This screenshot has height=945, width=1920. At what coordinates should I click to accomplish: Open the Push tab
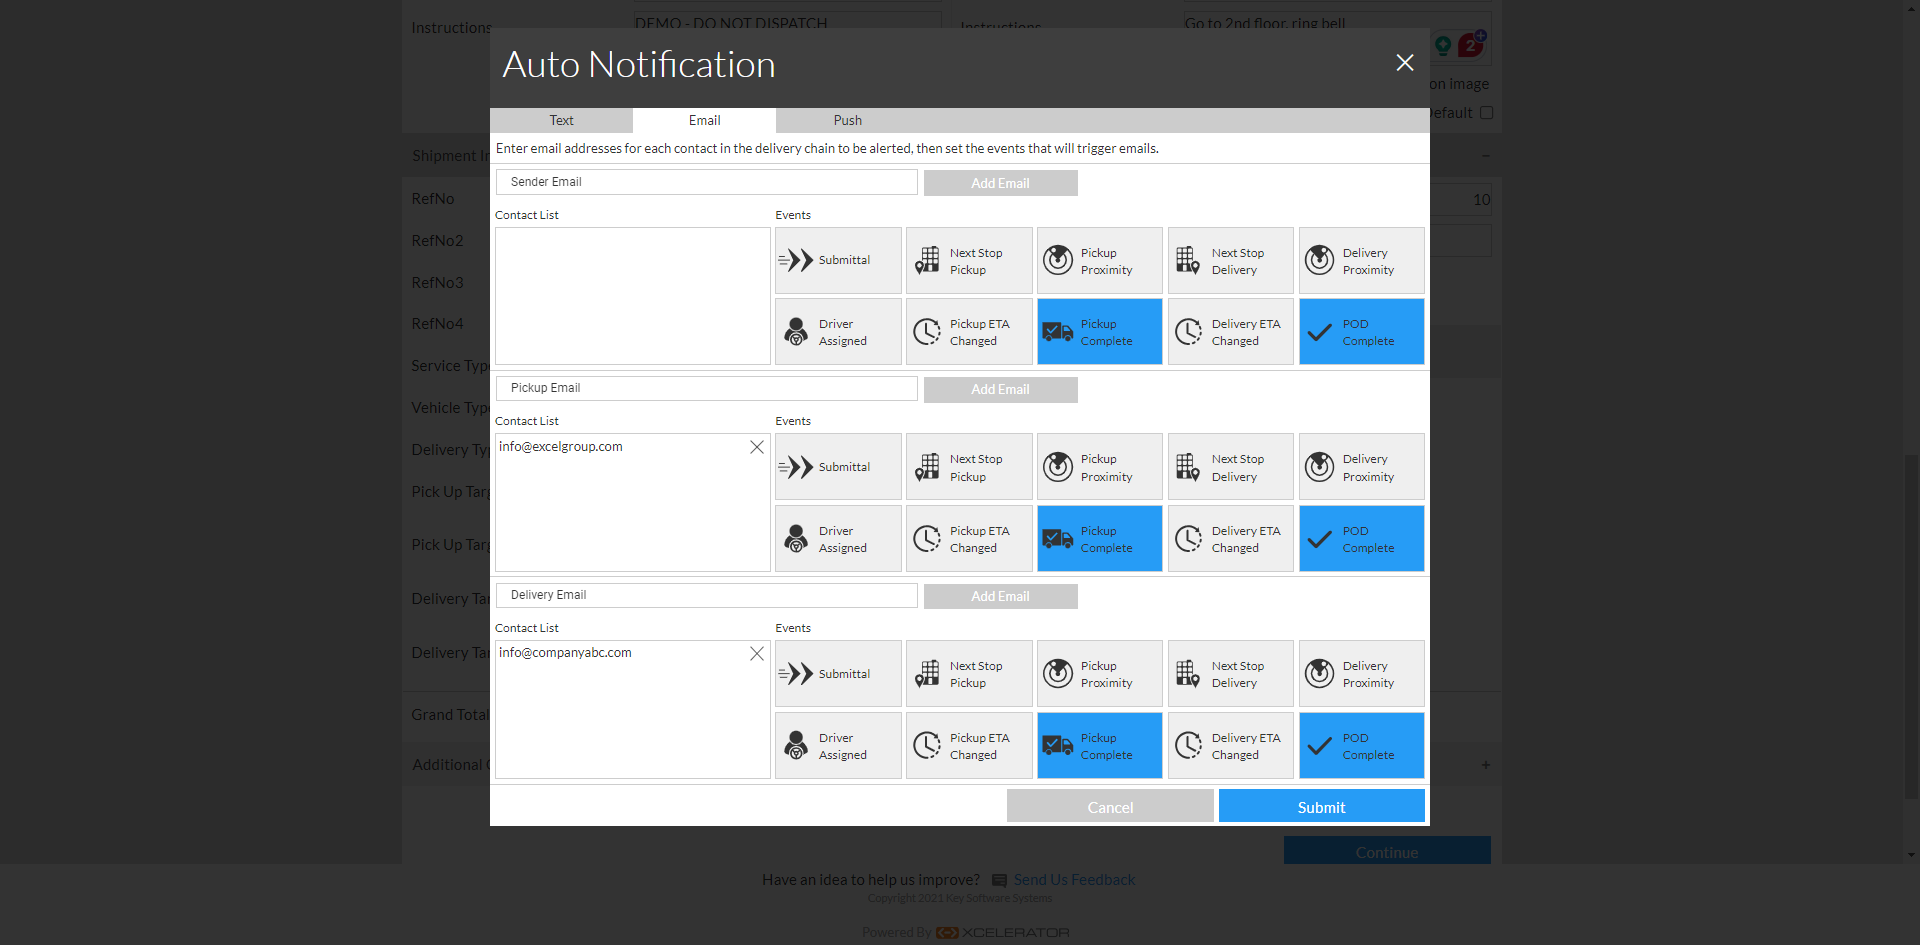click(x=847, y=120)
